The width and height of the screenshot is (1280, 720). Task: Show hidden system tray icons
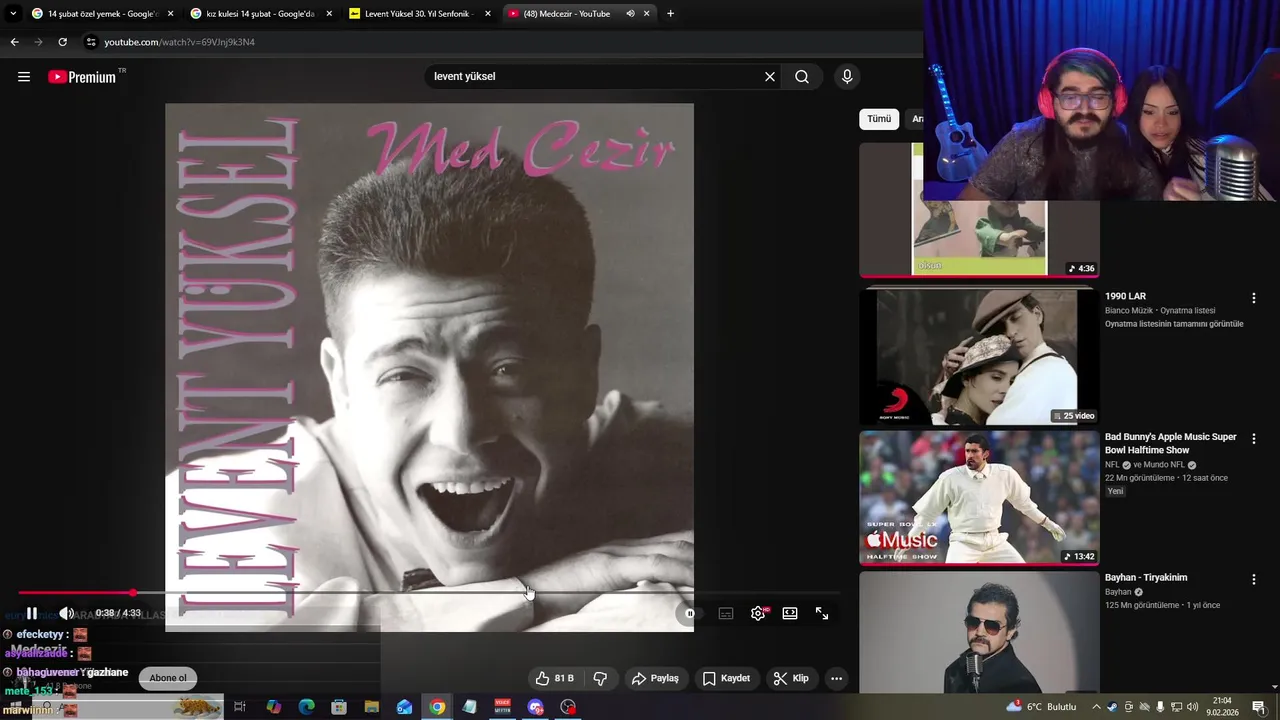pyautogui.click(x=1096, y=707)
